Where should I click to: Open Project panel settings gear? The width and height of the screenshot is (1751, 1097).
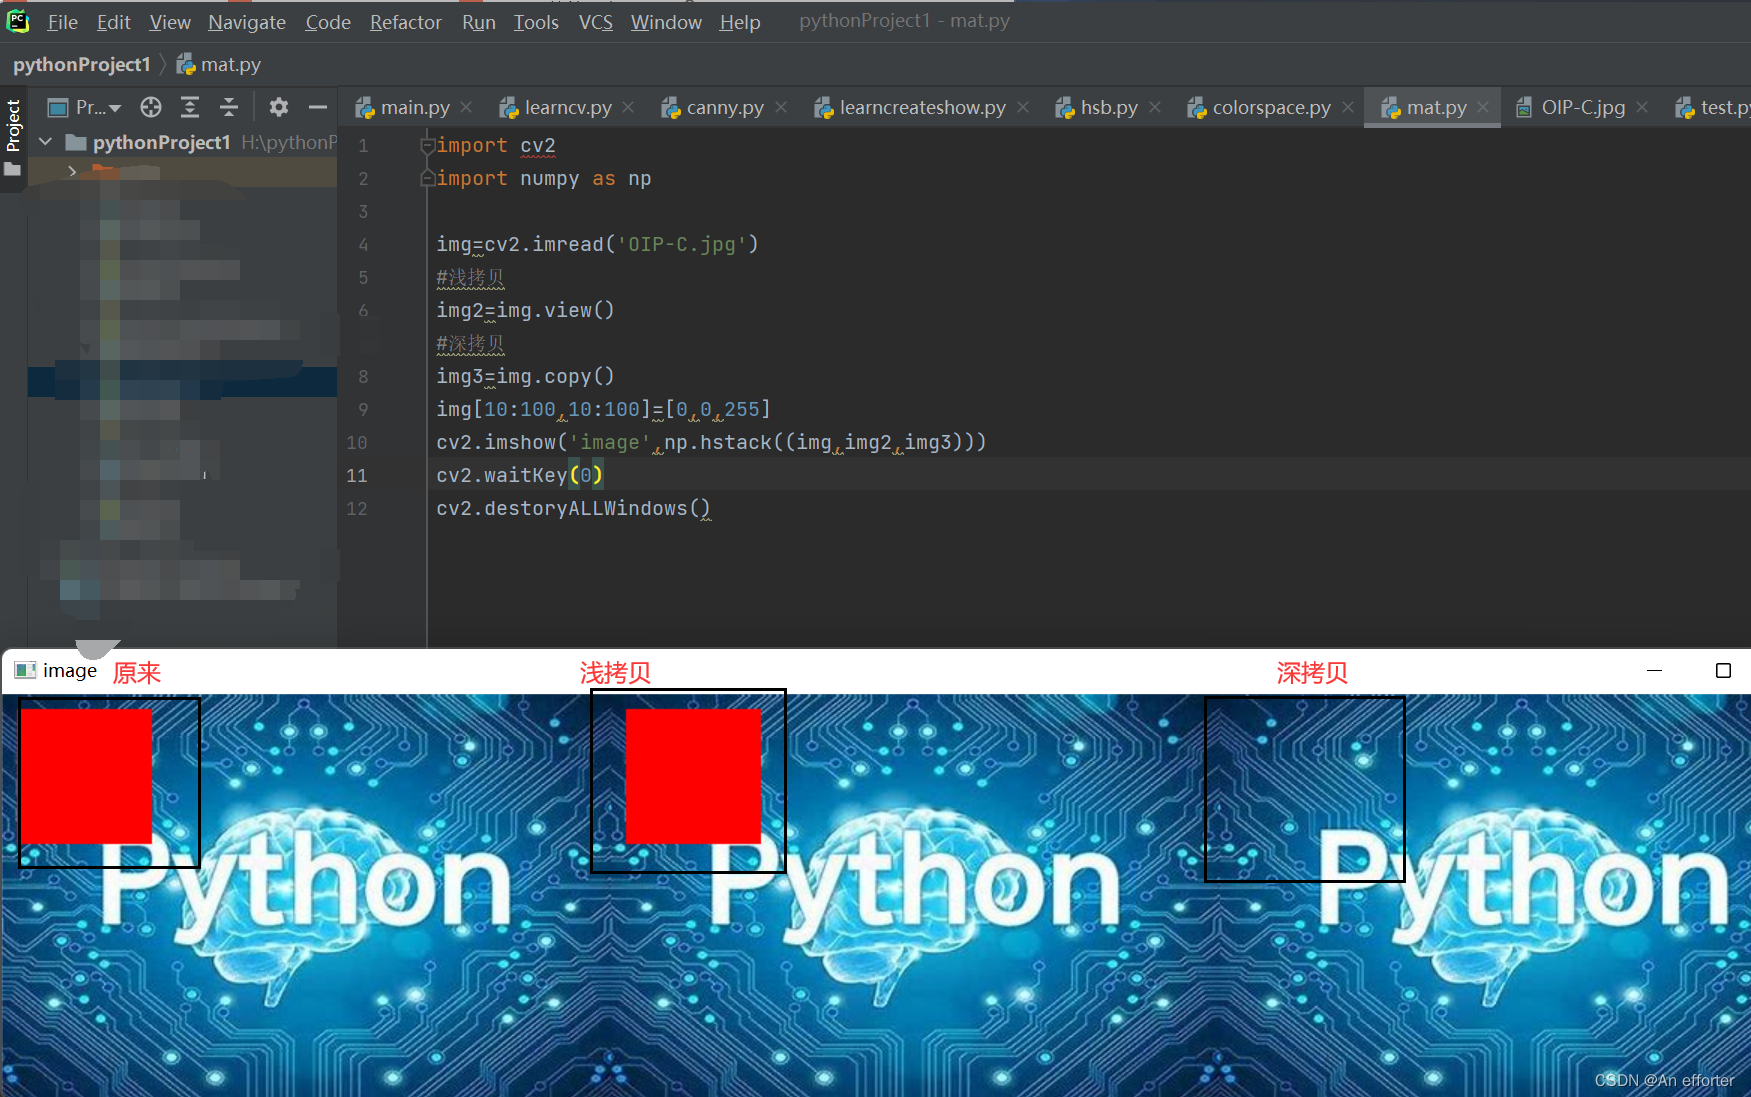click(x=279, y=107)
